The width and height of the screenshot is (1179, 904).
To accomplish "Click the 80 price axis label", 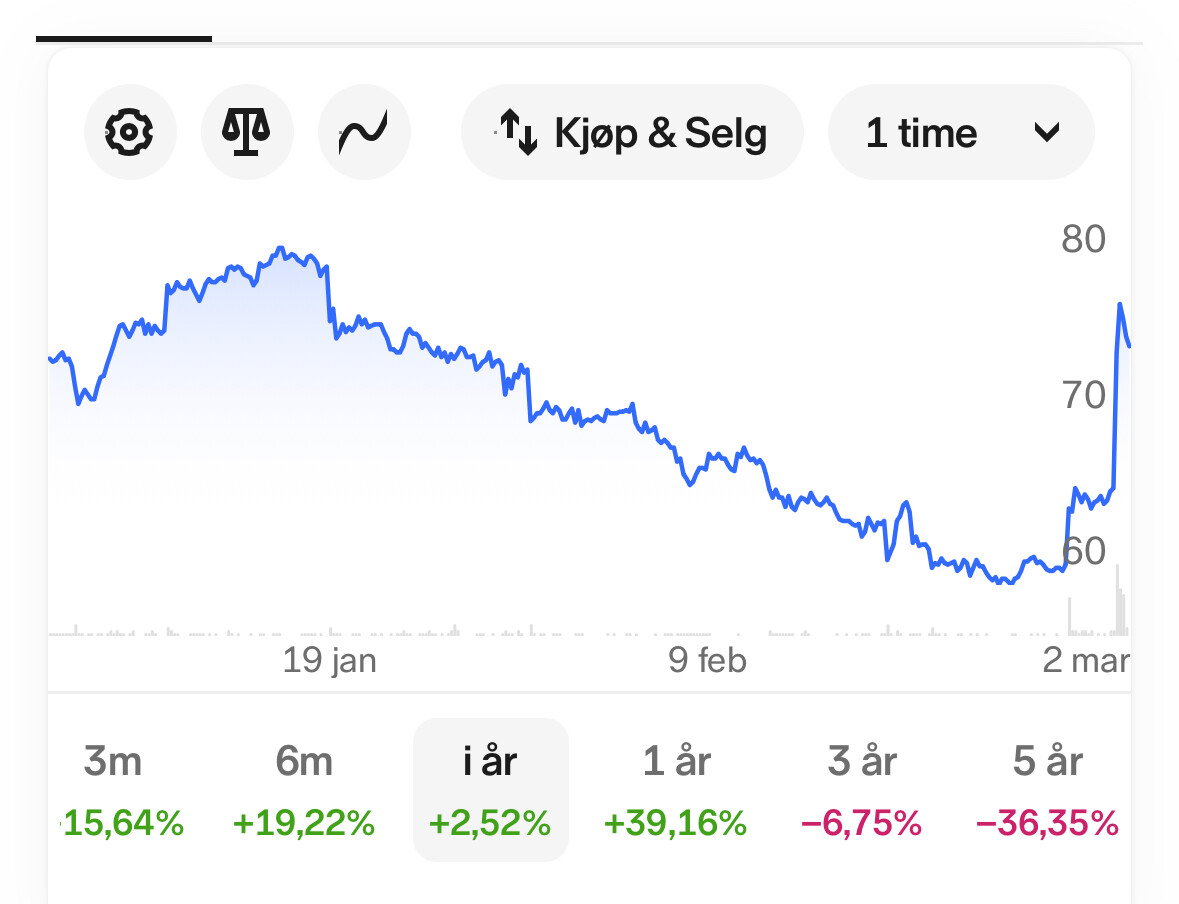I will tap(1083, 240).
